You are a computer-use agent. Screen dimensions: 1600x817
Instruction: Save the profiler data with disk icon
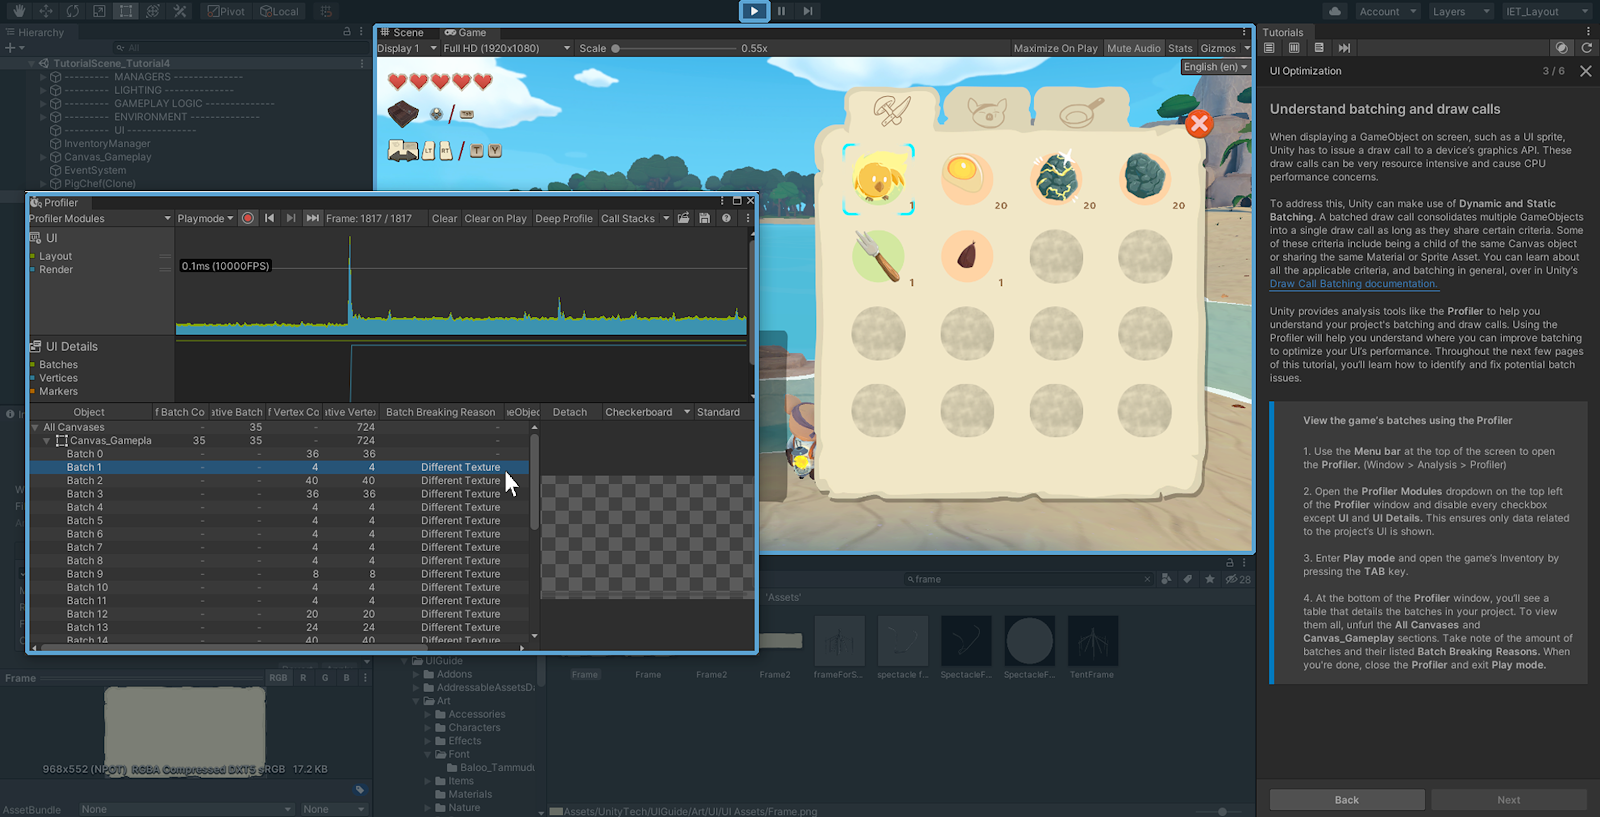(x=704, y=218)
